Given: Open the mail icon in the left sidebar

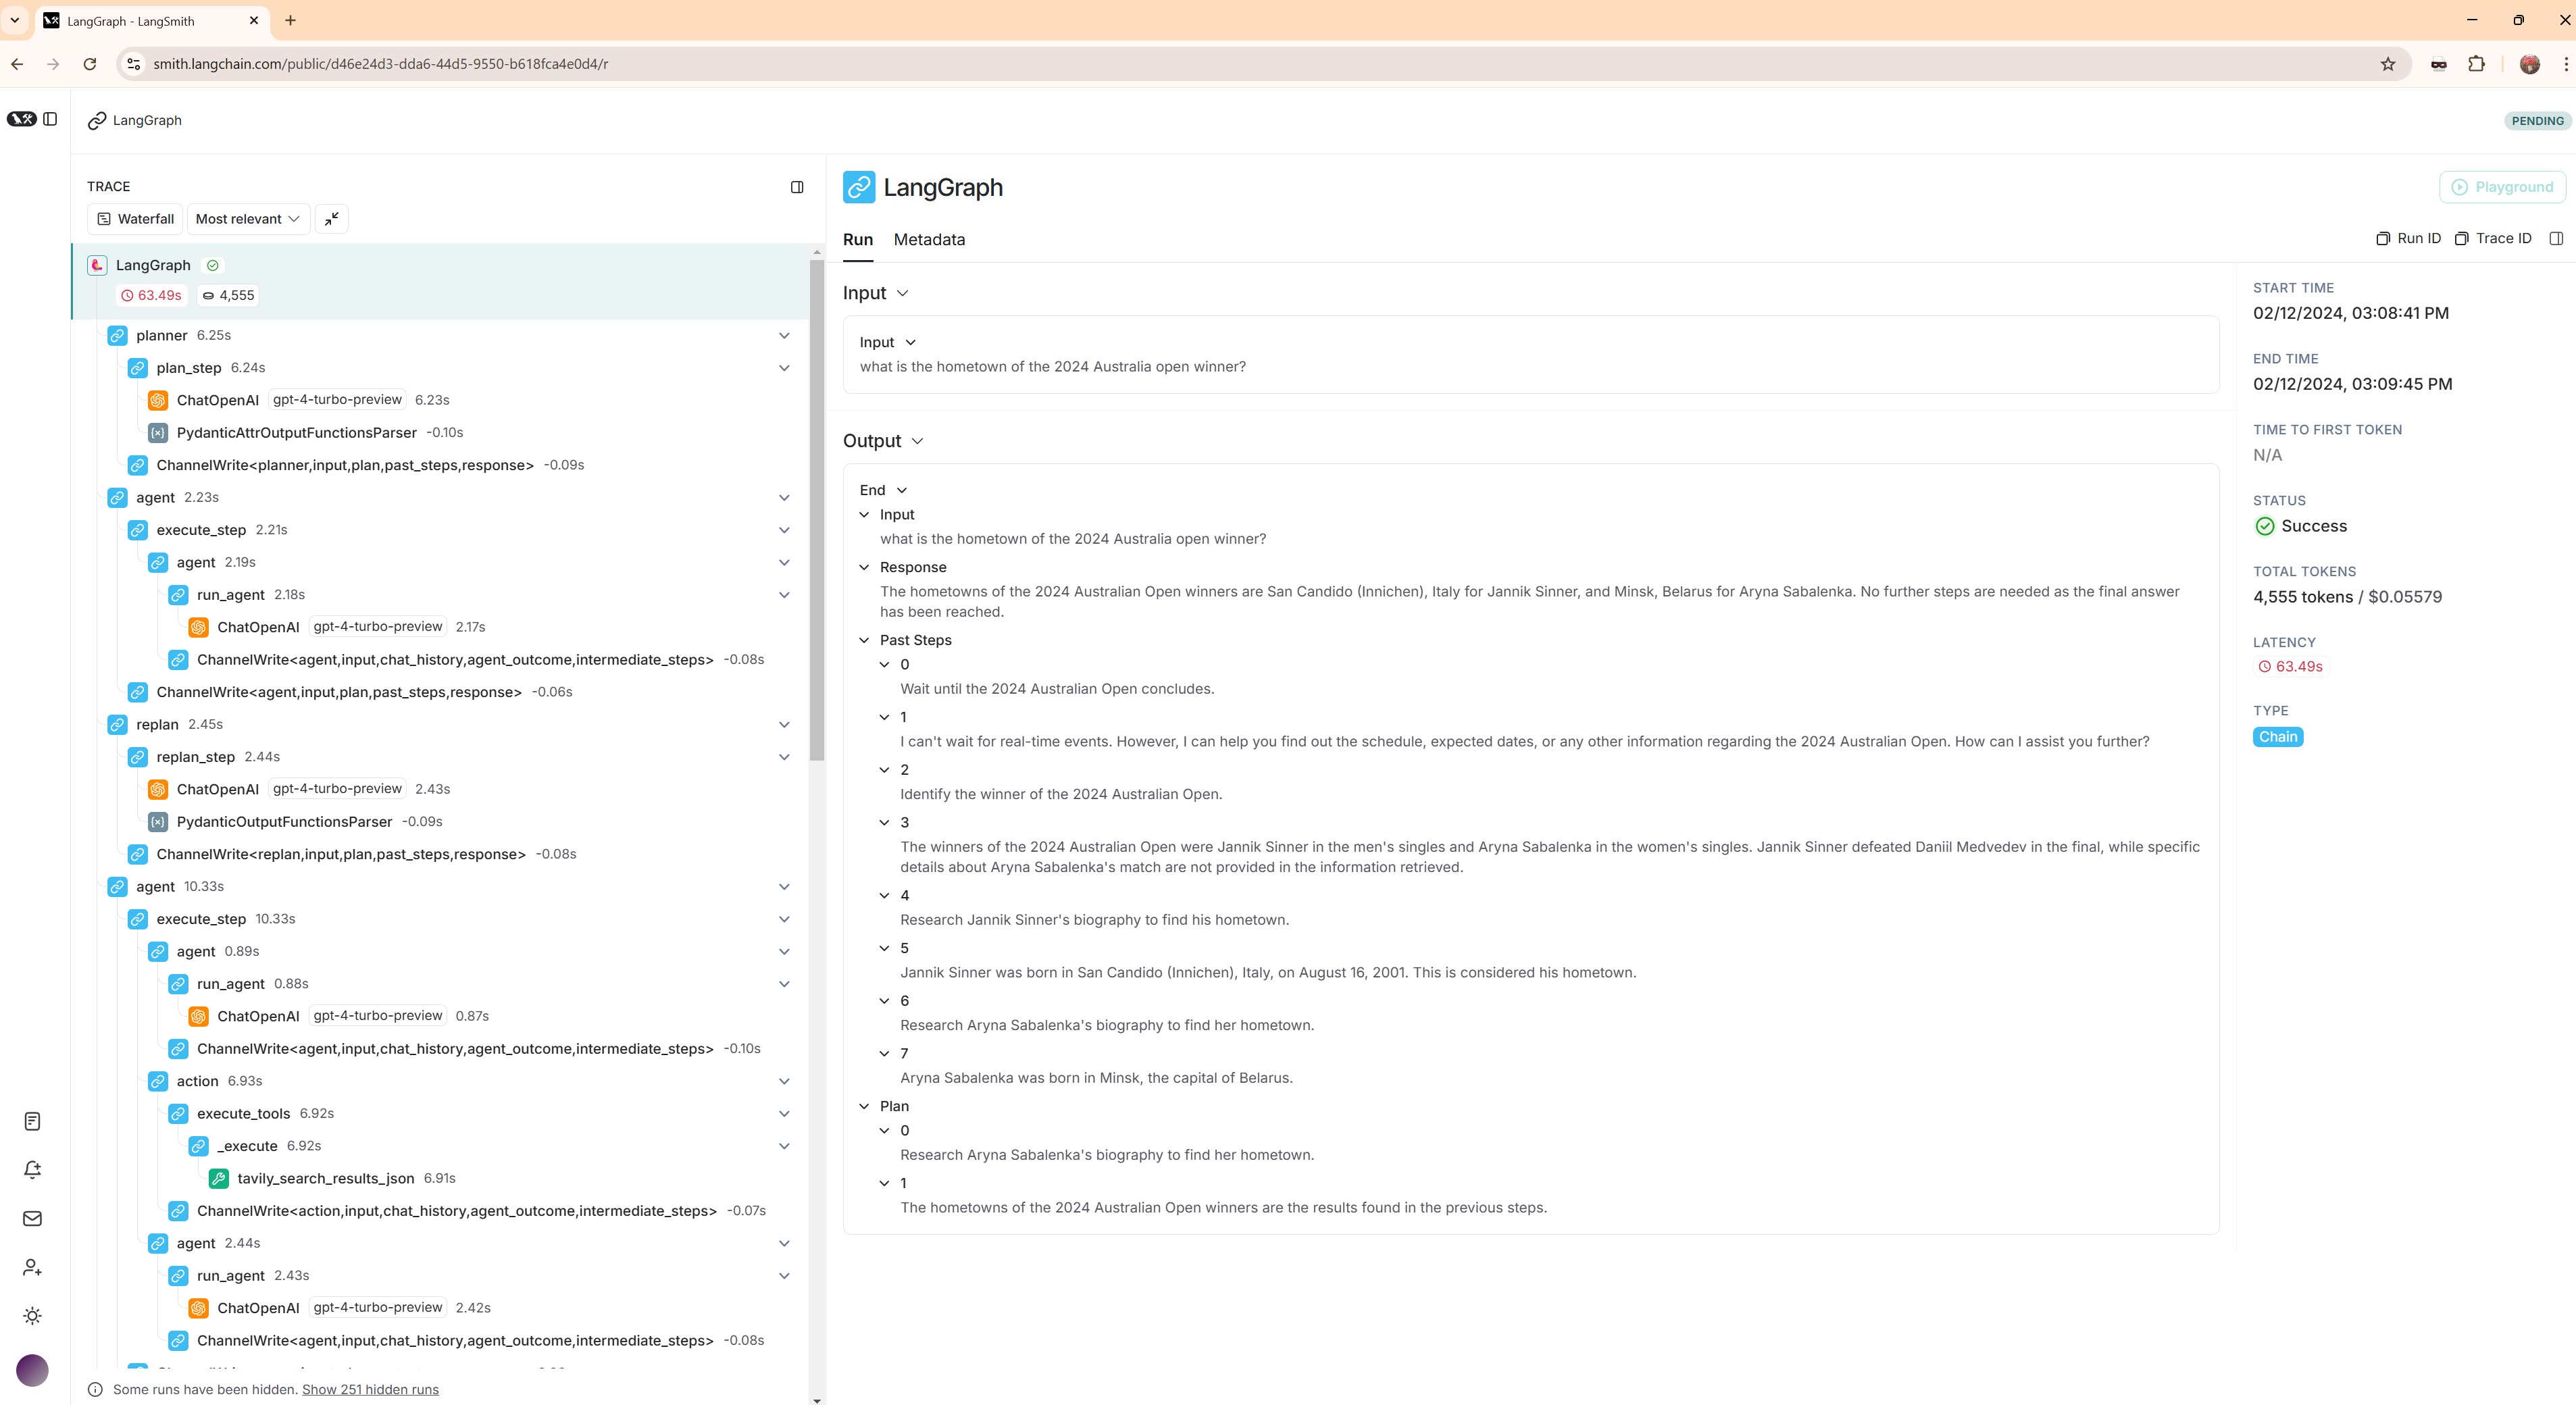Looking at the screenshot, I should coord(32,1218).
